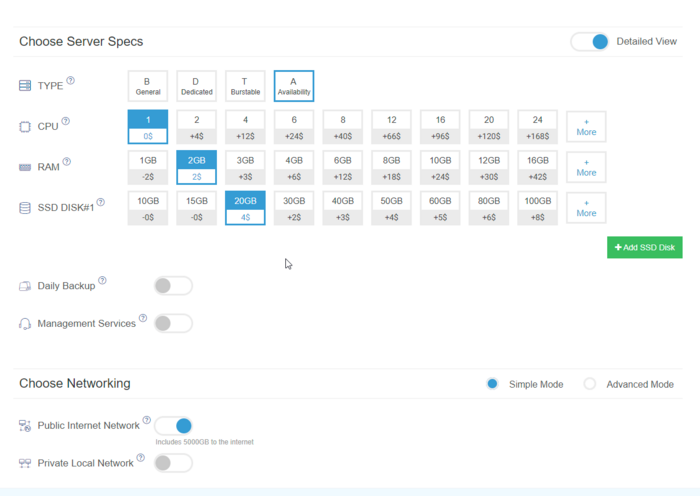Click the Add SSD Disk button

pyautogui.click(x=645, y=247)
